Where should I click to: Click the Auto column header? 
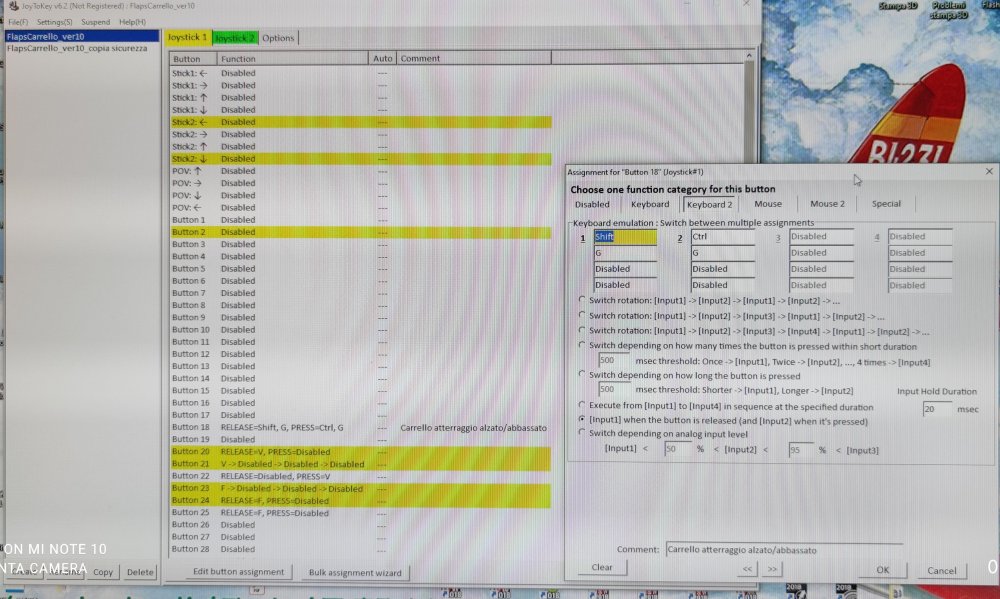click(383, 58)
